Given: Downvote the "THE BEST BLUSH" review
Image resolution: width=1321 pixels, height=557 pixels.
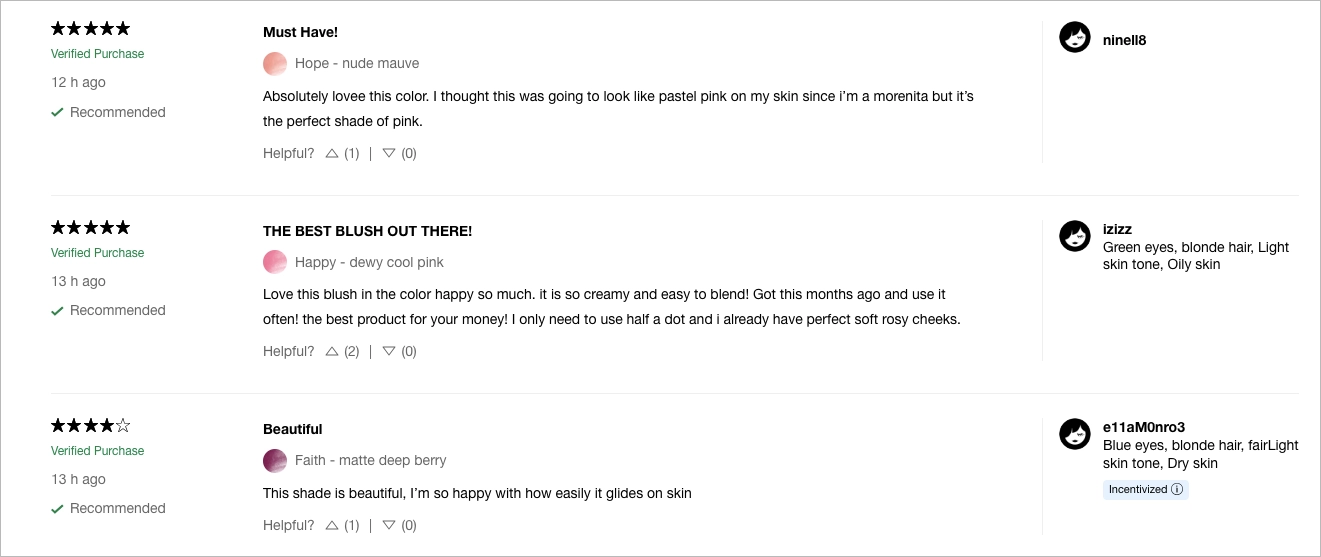Looking at the screenshot, I should (x=390, y=352).
